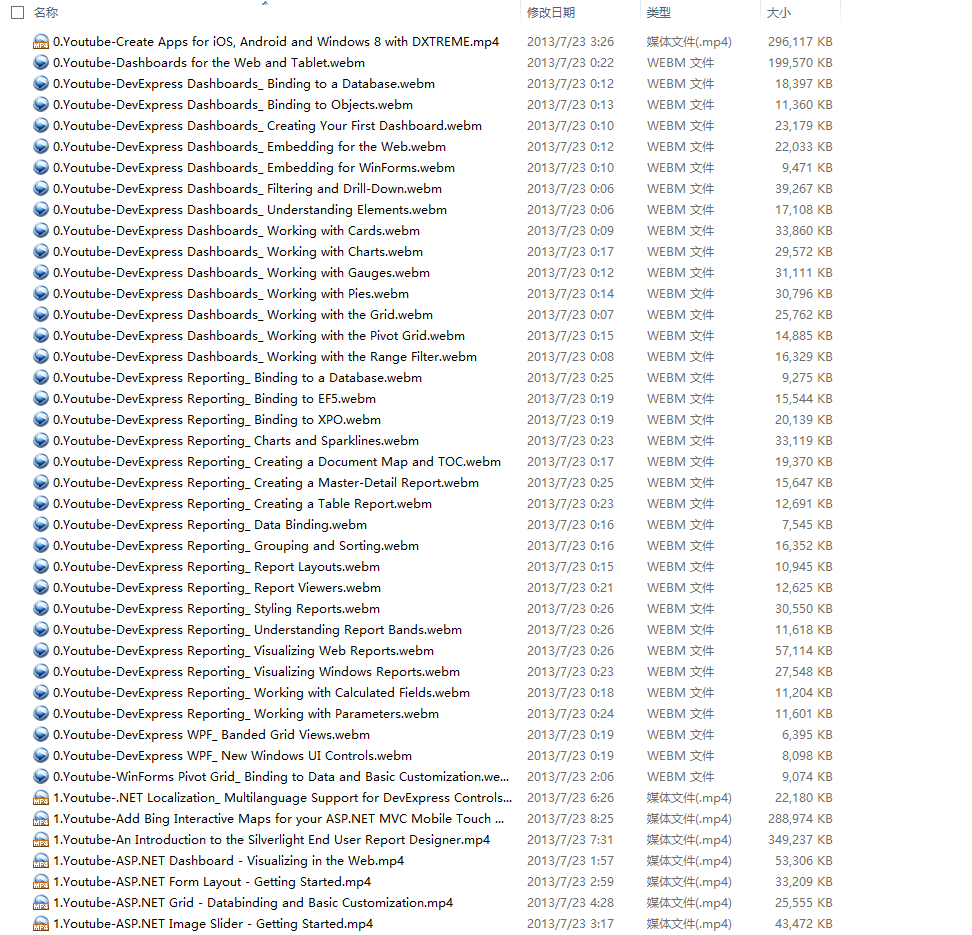Select file Creating a Document Map and TOC.webm
Viewport: 972px width, 935px height.
pos(276,462)
